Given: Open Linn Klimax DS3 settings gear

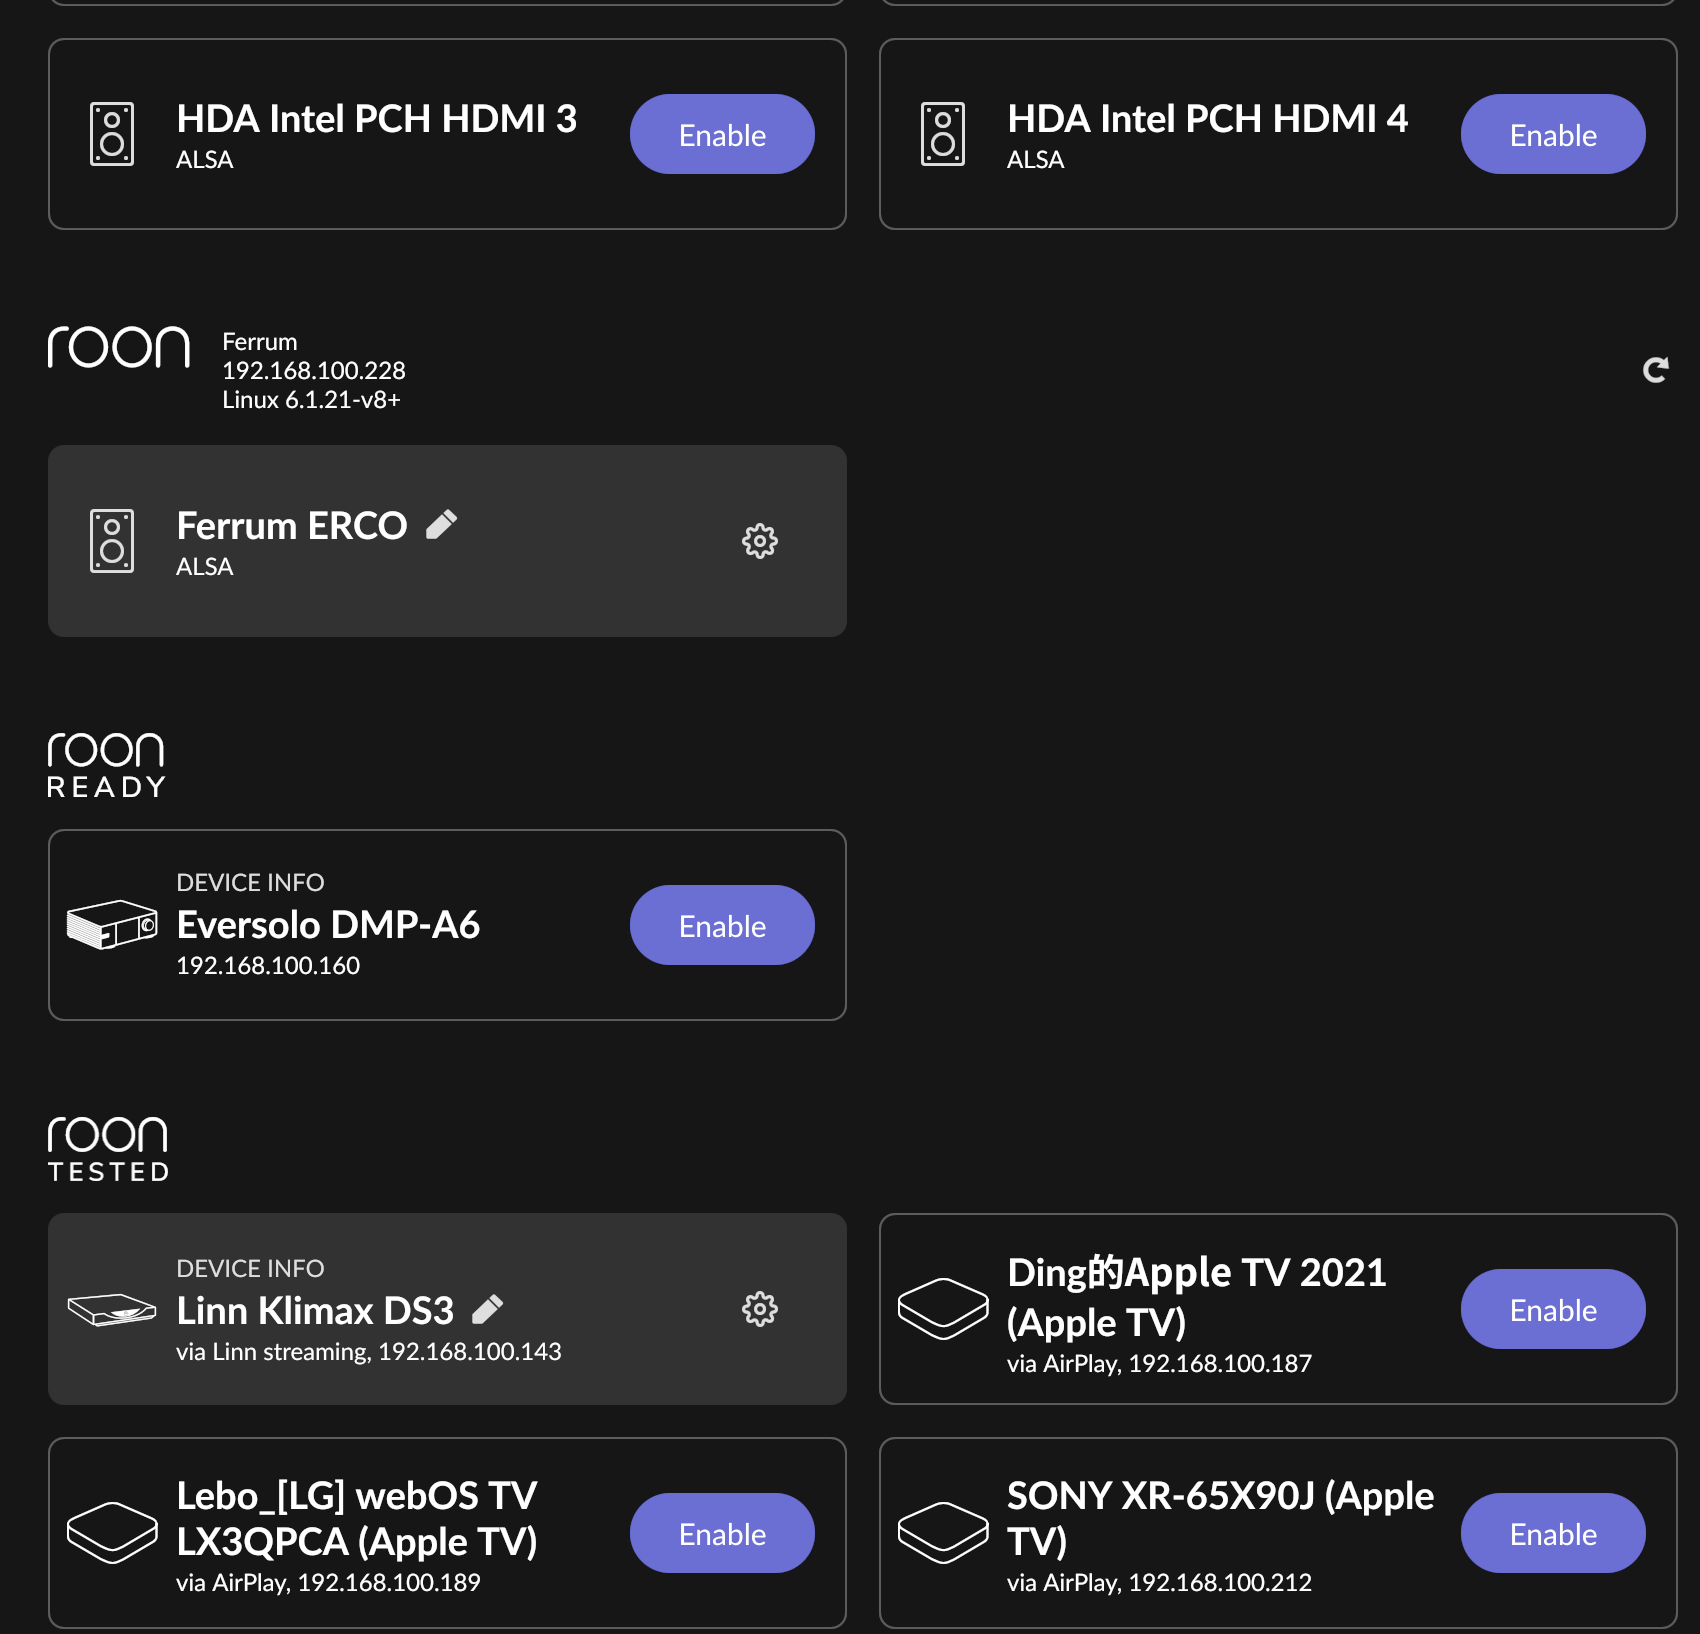Looking at the screenshot, I should click(x=760, y=1309).
